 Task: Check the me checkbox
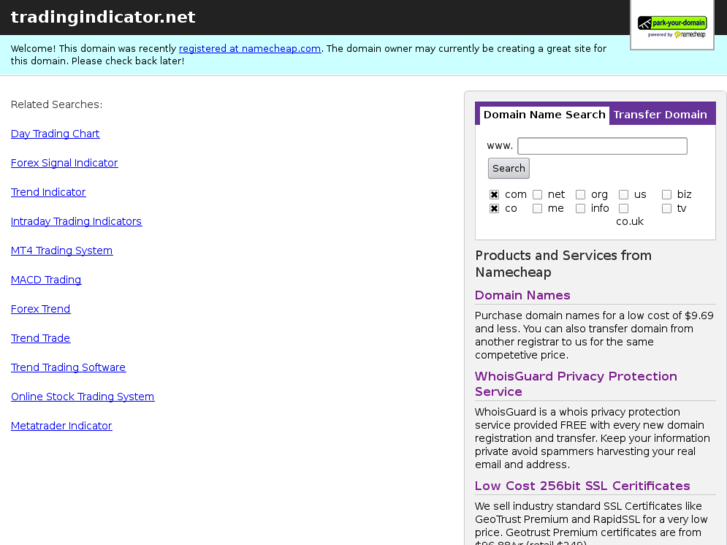click(537, 208)
